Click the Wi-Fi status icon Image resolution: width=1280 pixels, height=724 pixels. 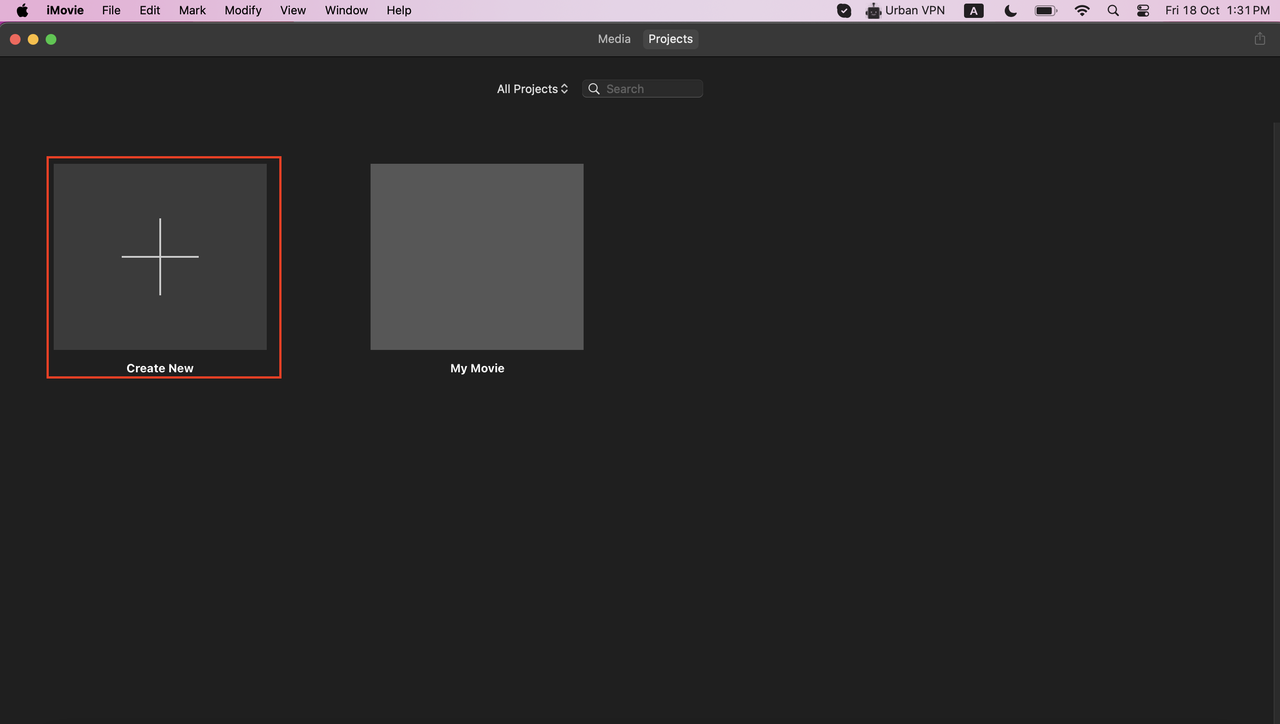point(1082,10)
